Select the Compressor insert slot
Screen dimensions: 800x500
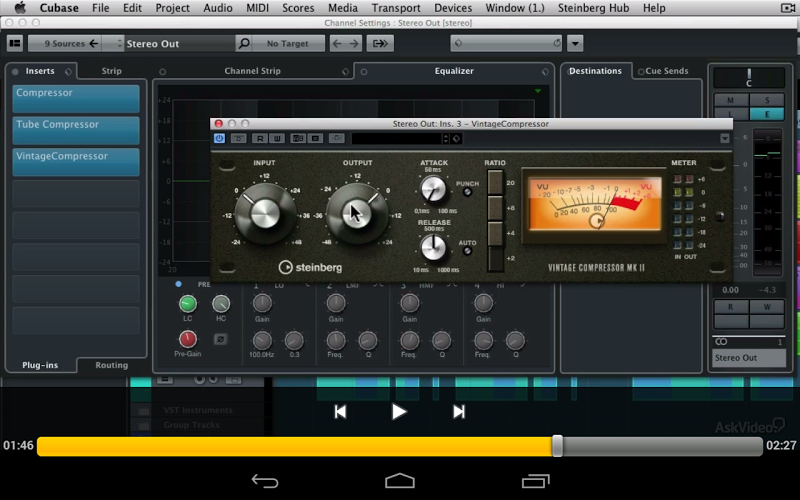76,98
